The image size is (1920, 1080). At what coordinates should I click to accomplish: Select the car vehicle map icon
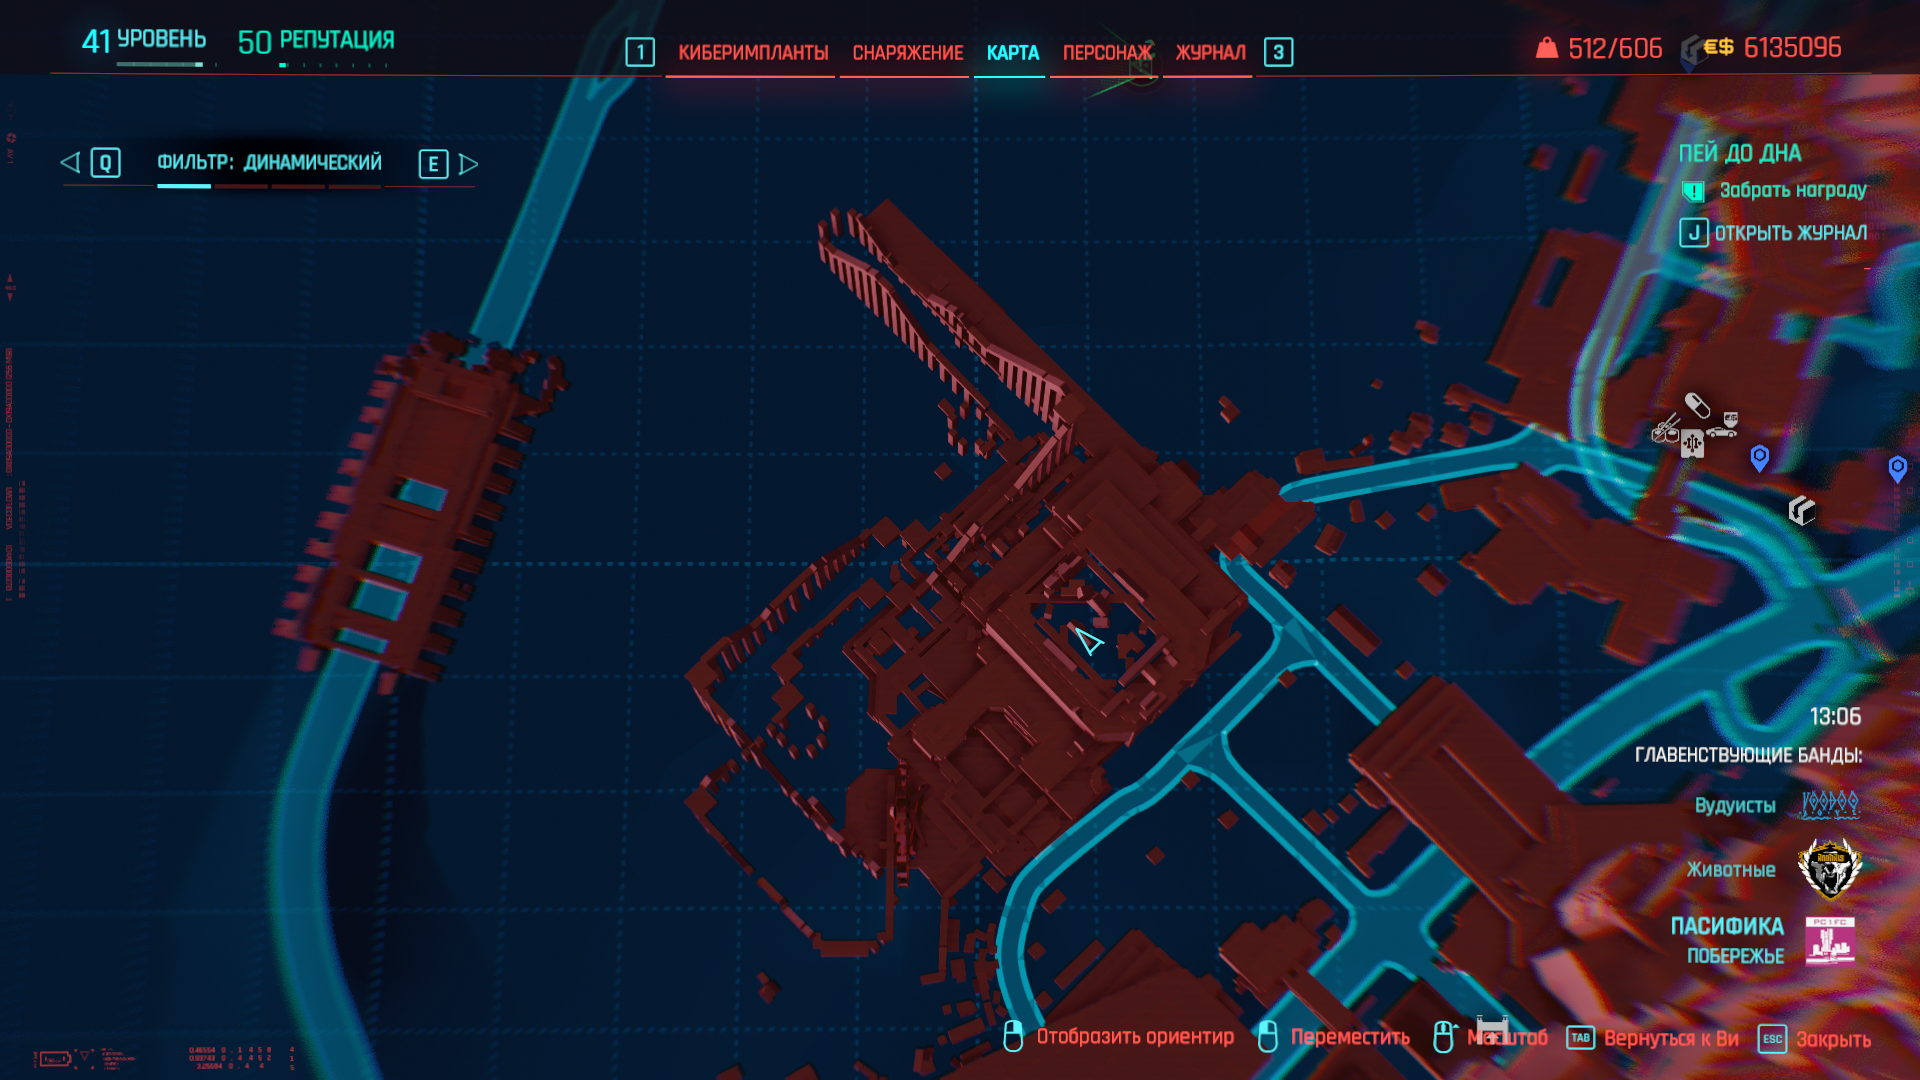(x=1723, y=425)
